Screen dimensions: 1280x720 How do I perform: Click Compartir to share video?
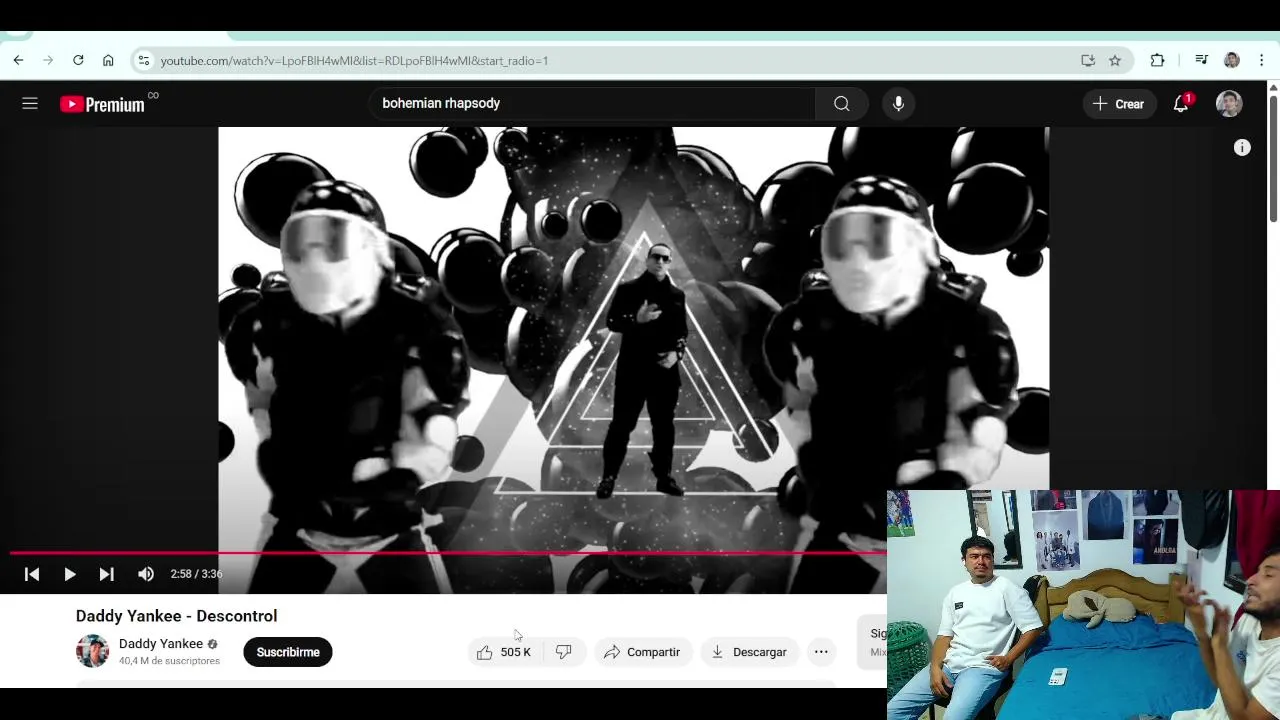[x=642, y=652]
